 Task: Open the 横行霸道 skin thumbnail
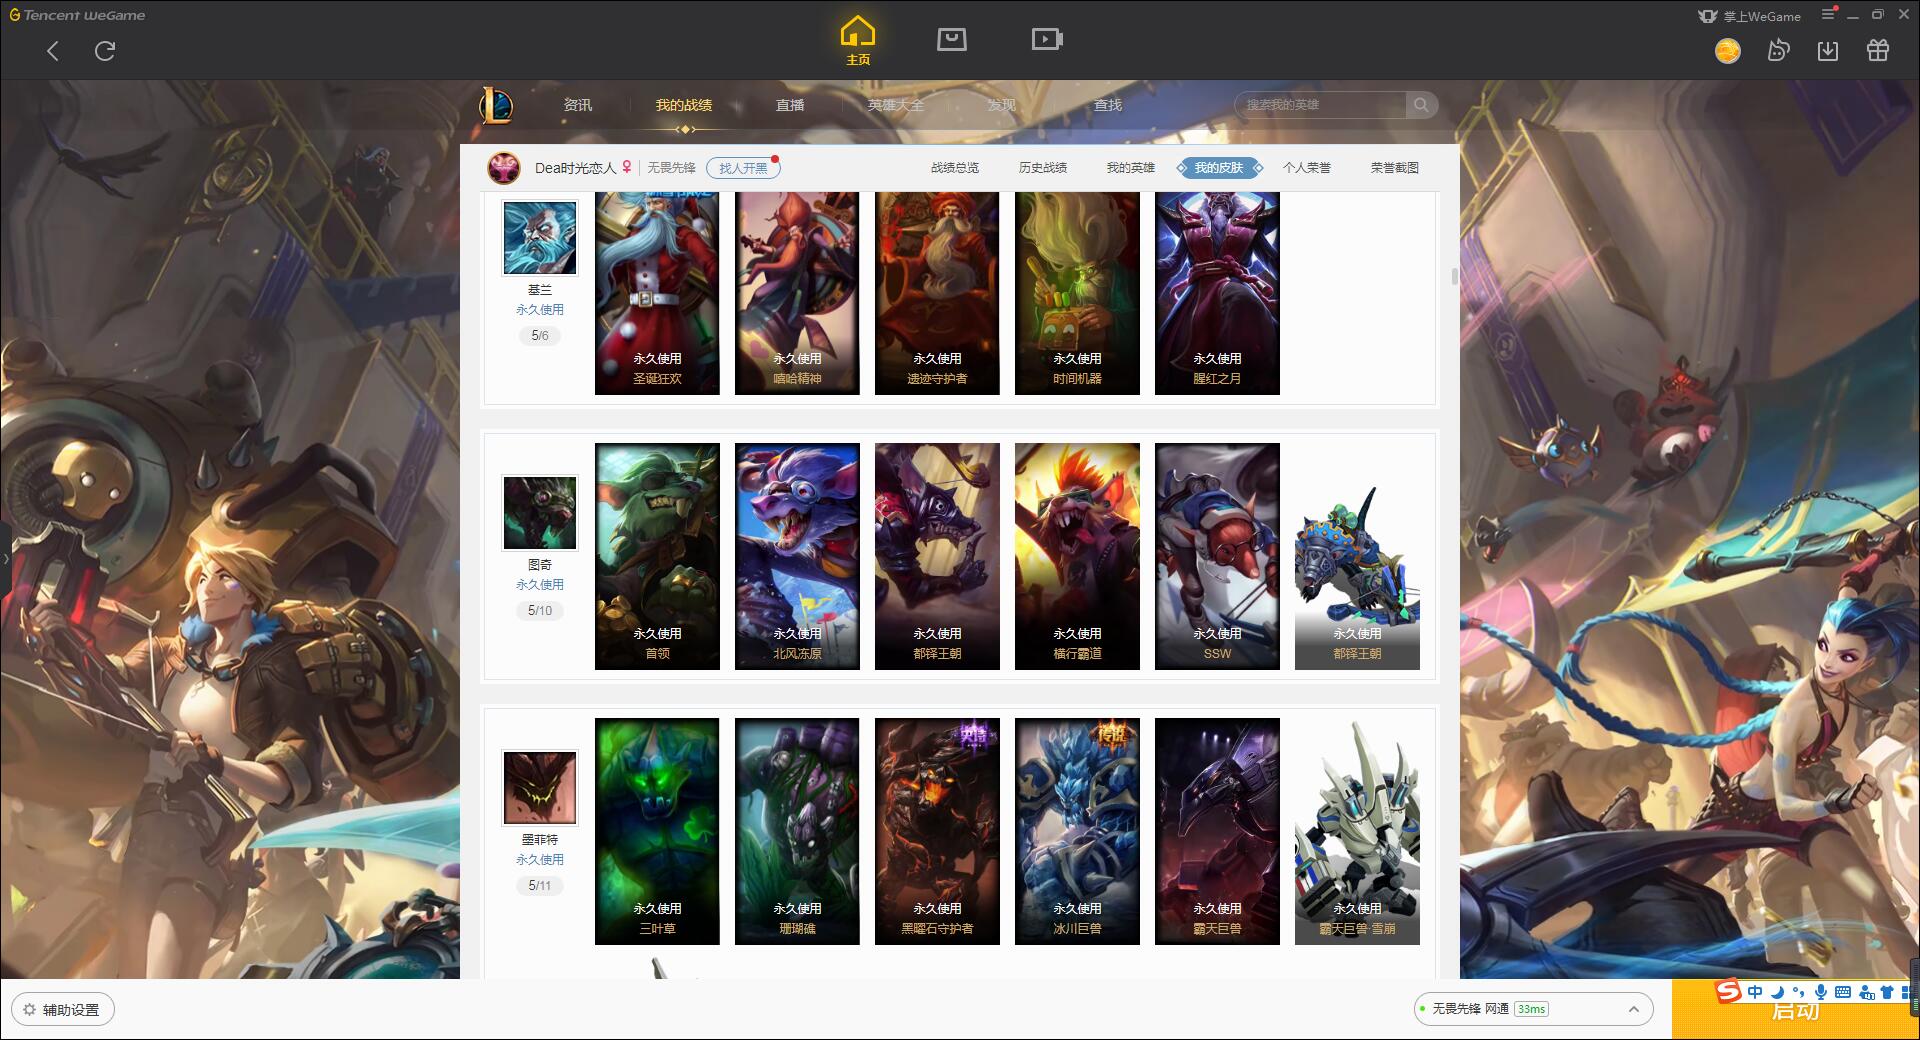(1077, 556)
